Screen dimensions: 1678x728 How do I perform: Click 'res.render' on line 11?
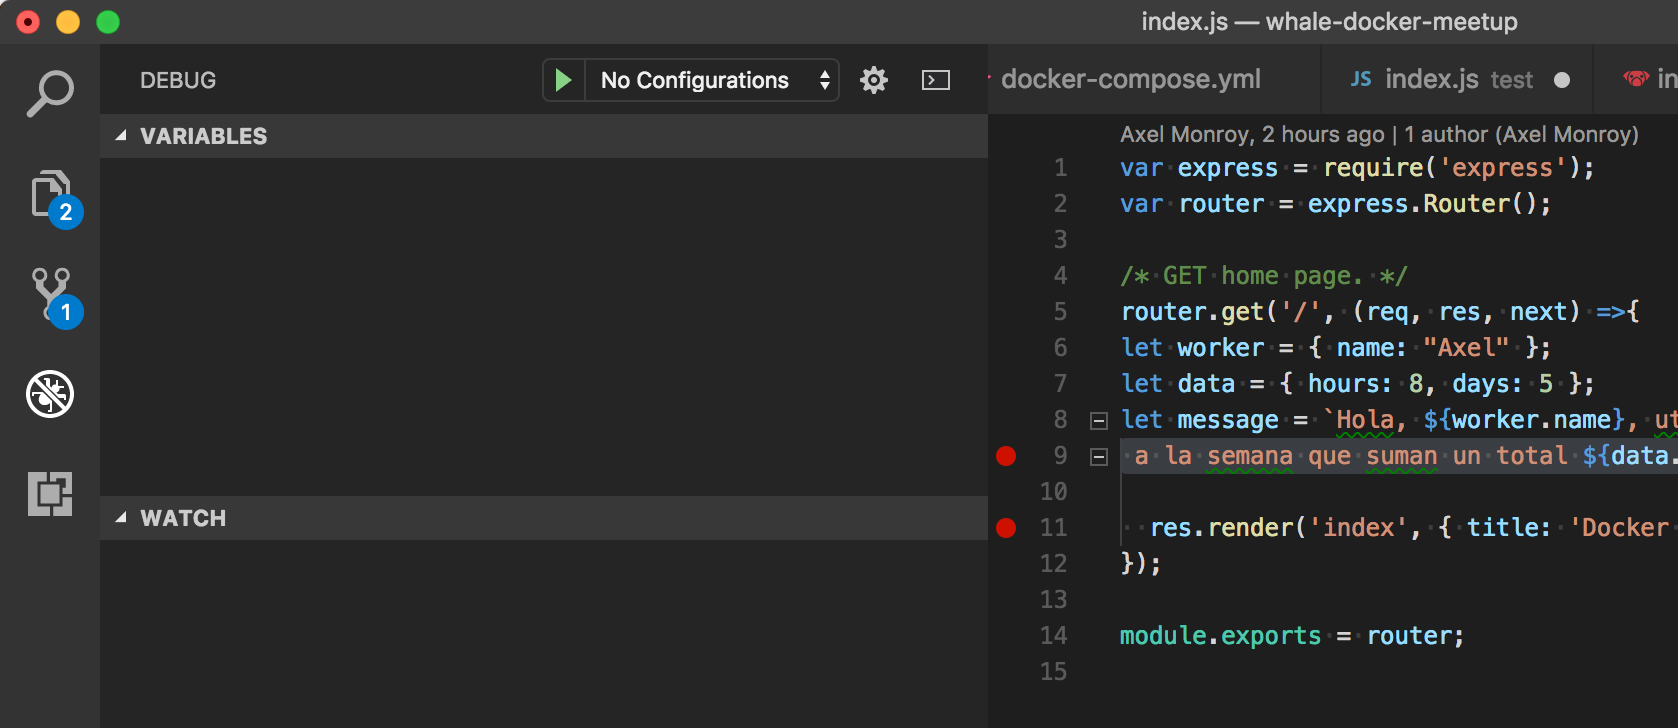click(1221, 528)
